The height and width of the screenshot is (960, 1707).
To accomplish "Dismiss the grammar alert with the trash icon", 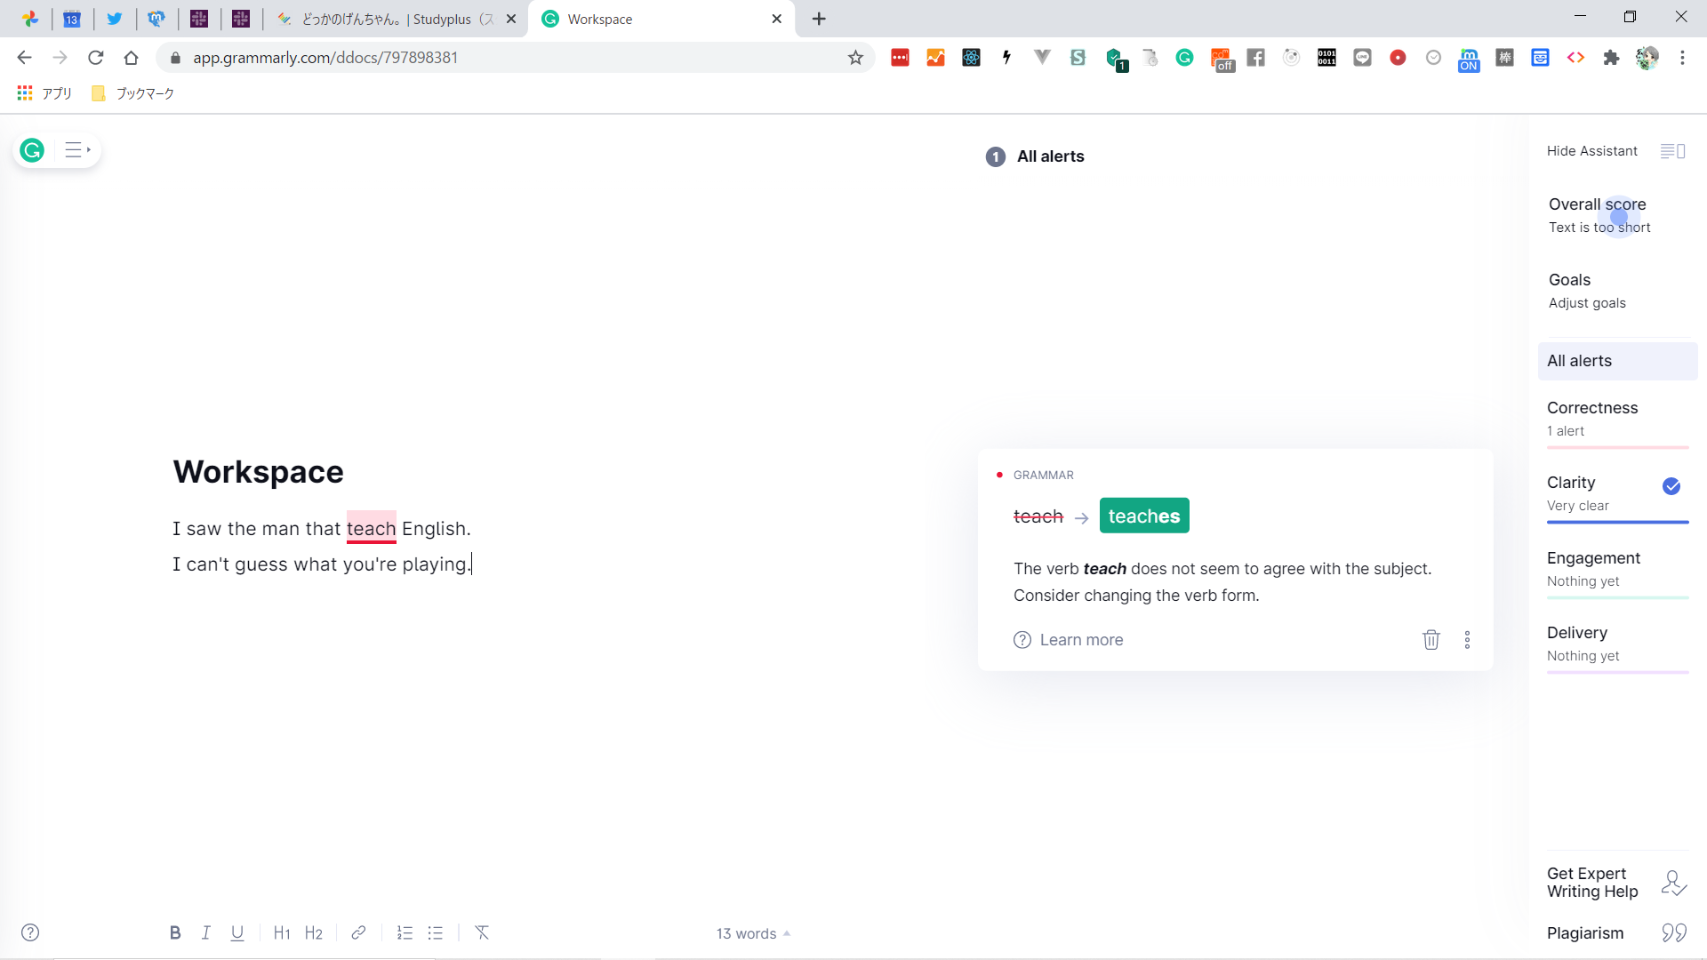I will tap(1431, 640).
